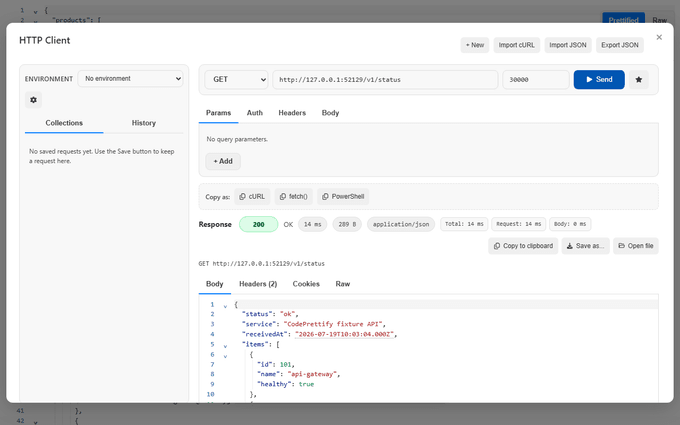Send the GET request
The height and width of the screenshot is (425, 680).
coord(599,79)
